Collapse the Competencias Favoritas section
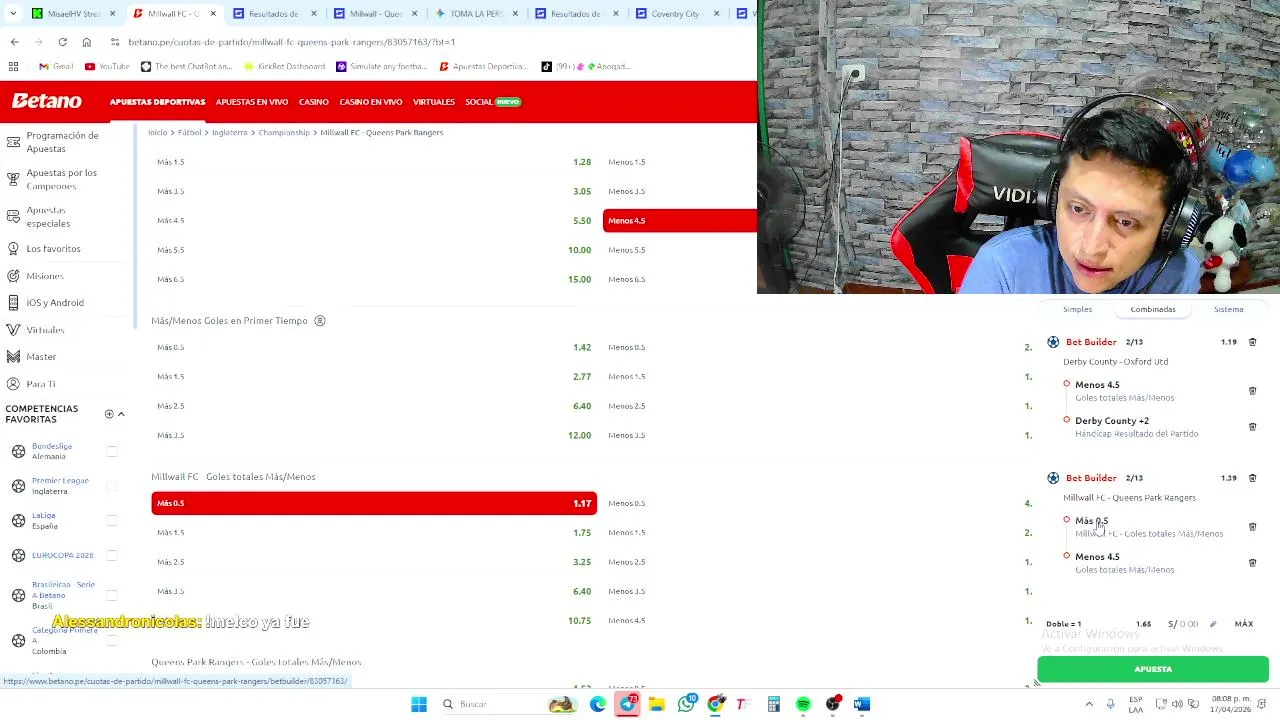The image size is (1280, 720). tap(121, 414)
